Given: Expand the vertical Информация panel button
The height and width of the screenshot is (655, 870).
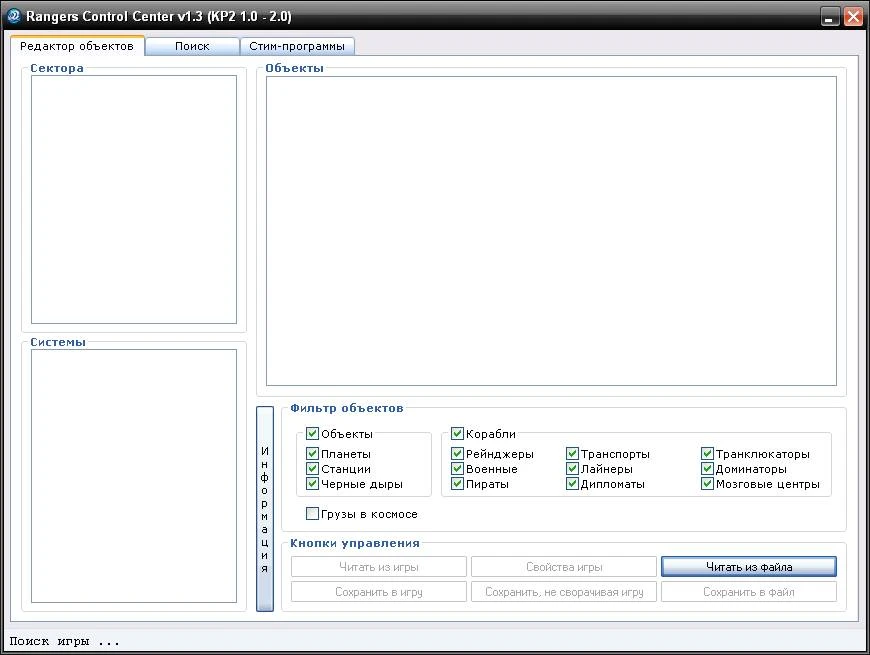Looking at the screenshot, I should coord(265,508).
